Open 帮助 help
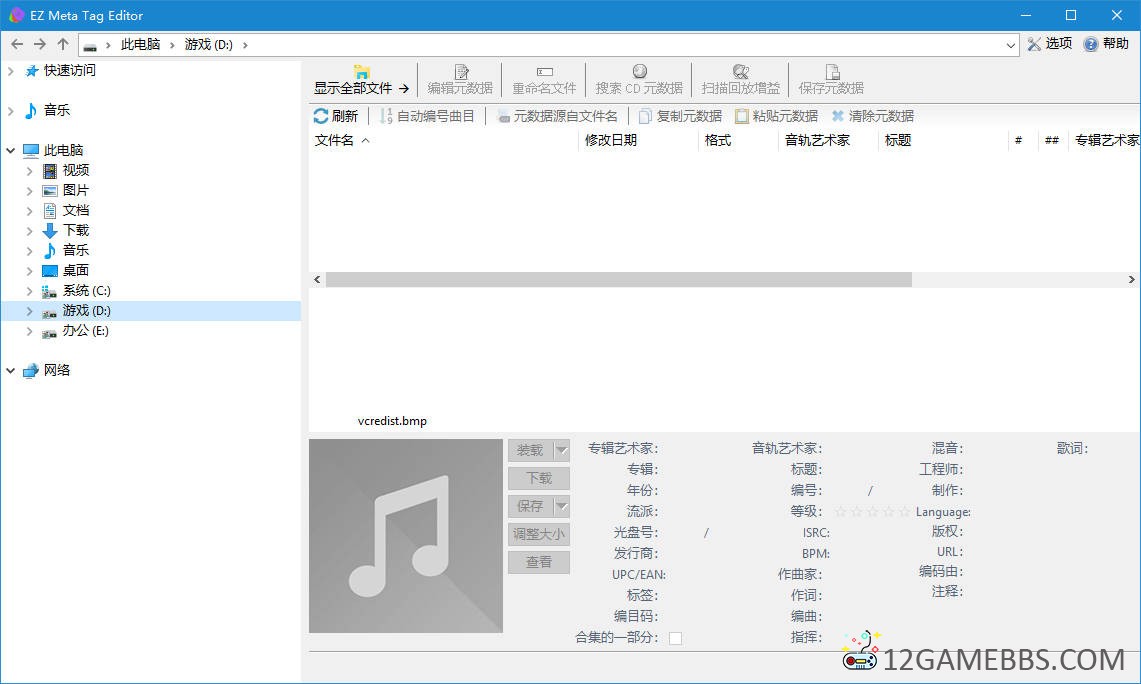Image resolution: width=1141 pixels, height=684 pixels. 1106,44
